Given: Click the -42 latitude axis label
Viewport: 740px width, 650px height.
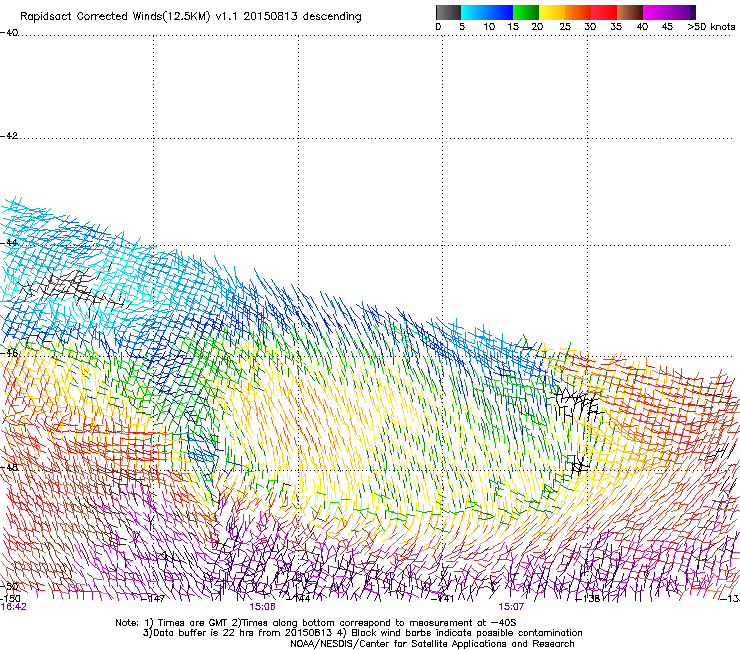Looking at the screenshot, I should 9,136.
